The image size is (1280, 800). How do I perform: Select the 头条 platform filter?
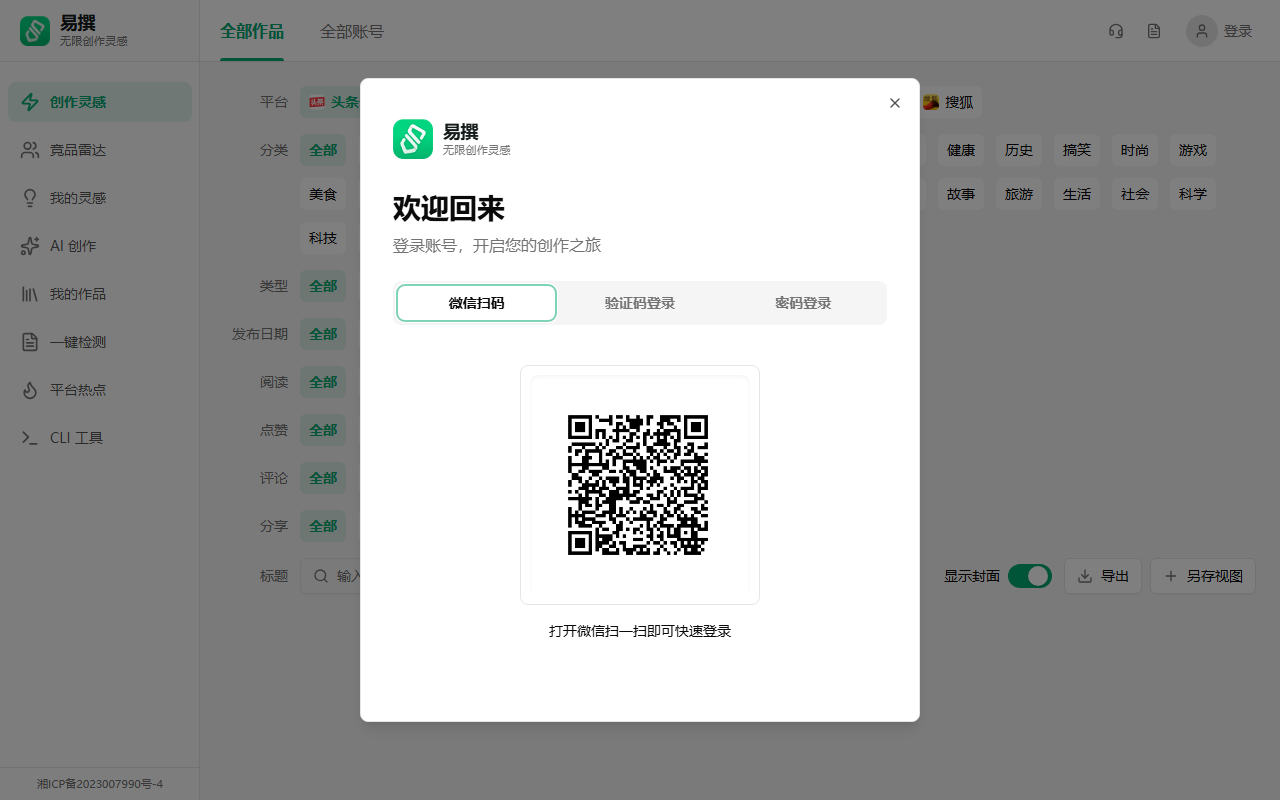pos(334,102)
